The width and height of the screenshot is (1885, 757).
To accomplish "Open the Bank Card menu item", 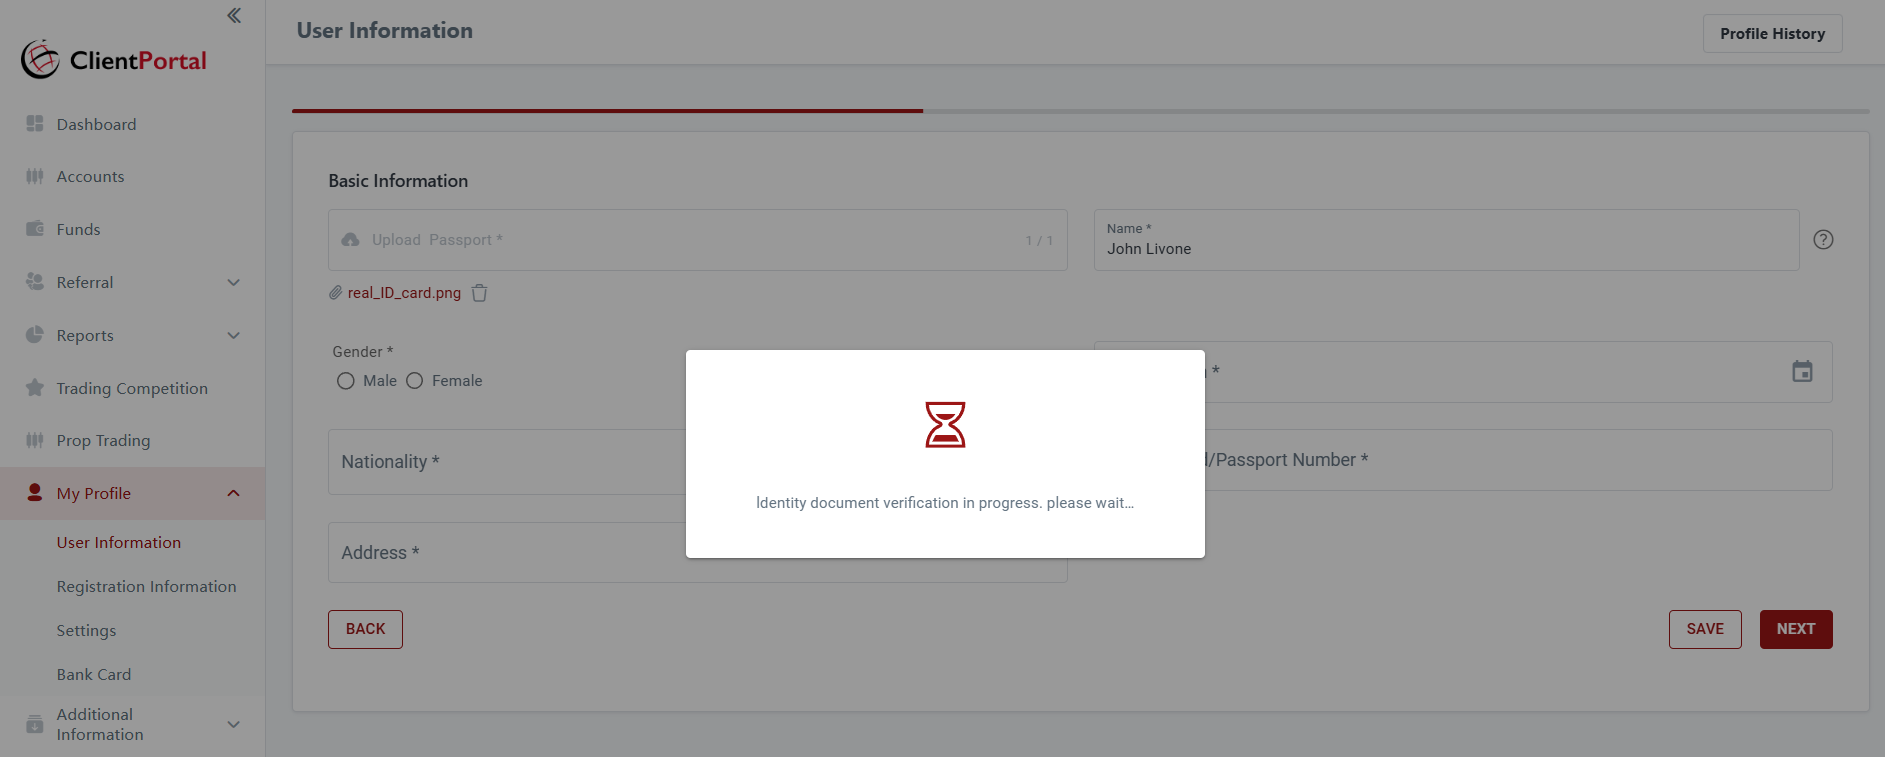I will coord(94,675).
